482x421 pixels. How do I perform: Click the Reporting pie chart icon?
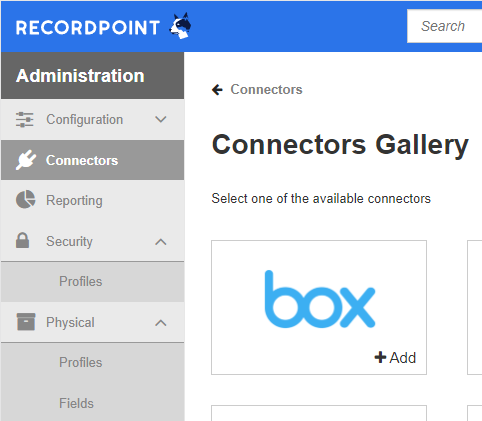(x=26, y=200)
